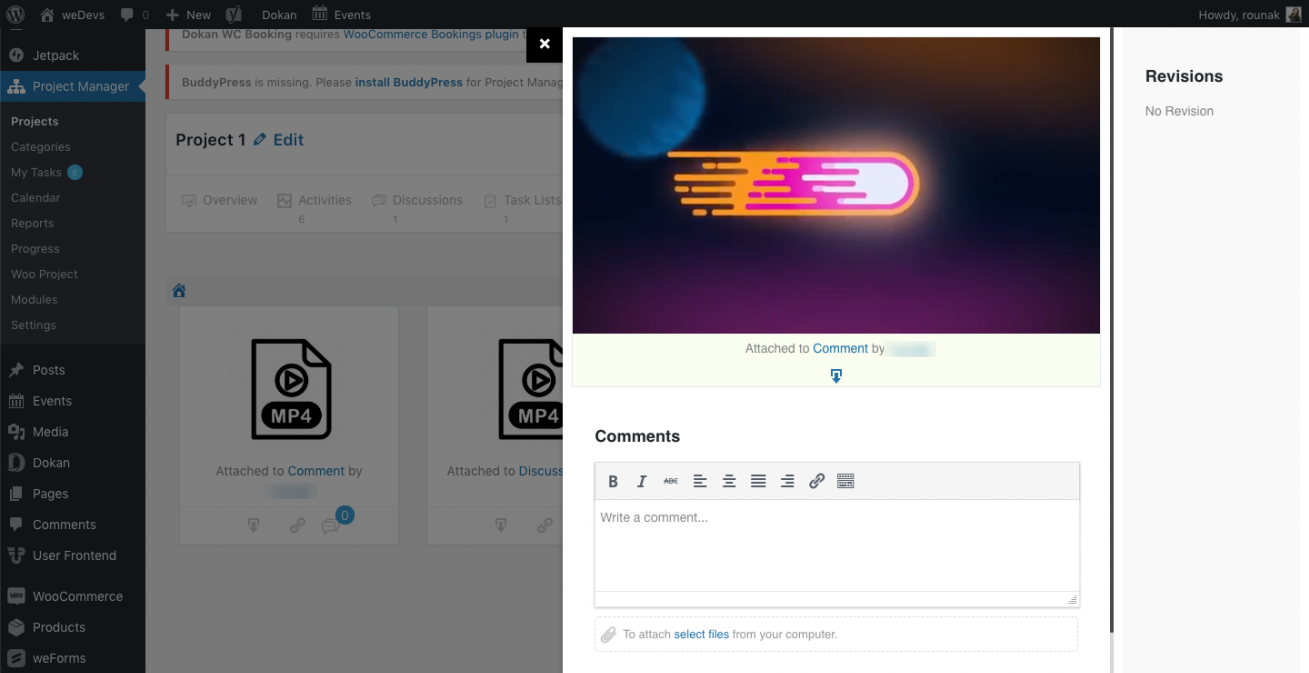Go to weDevs site home
This screenshot has width=1309, height=673.
[73, 14]
